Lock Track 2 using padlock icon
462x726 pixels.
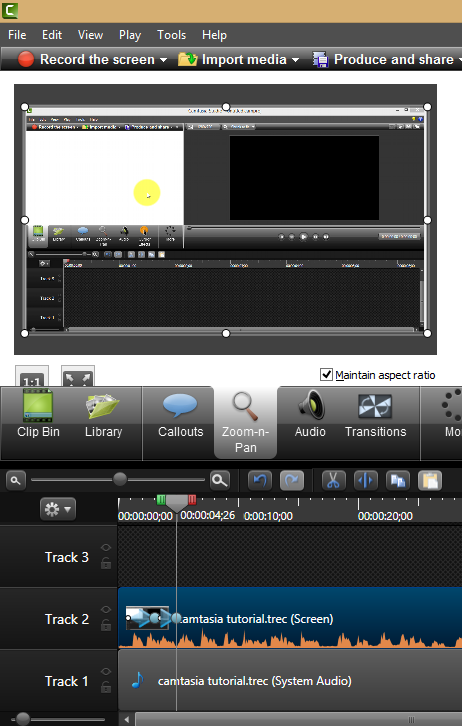pos(106,626)
